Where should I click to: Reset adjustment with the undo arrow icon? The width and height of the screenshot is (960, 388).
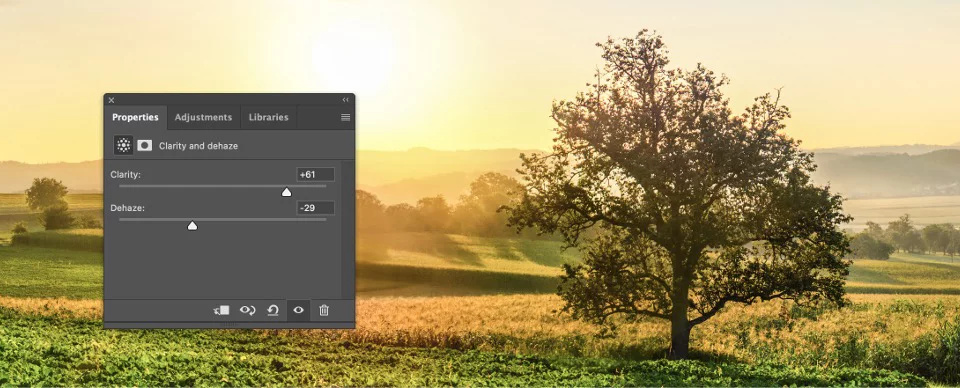coord(273,310)
